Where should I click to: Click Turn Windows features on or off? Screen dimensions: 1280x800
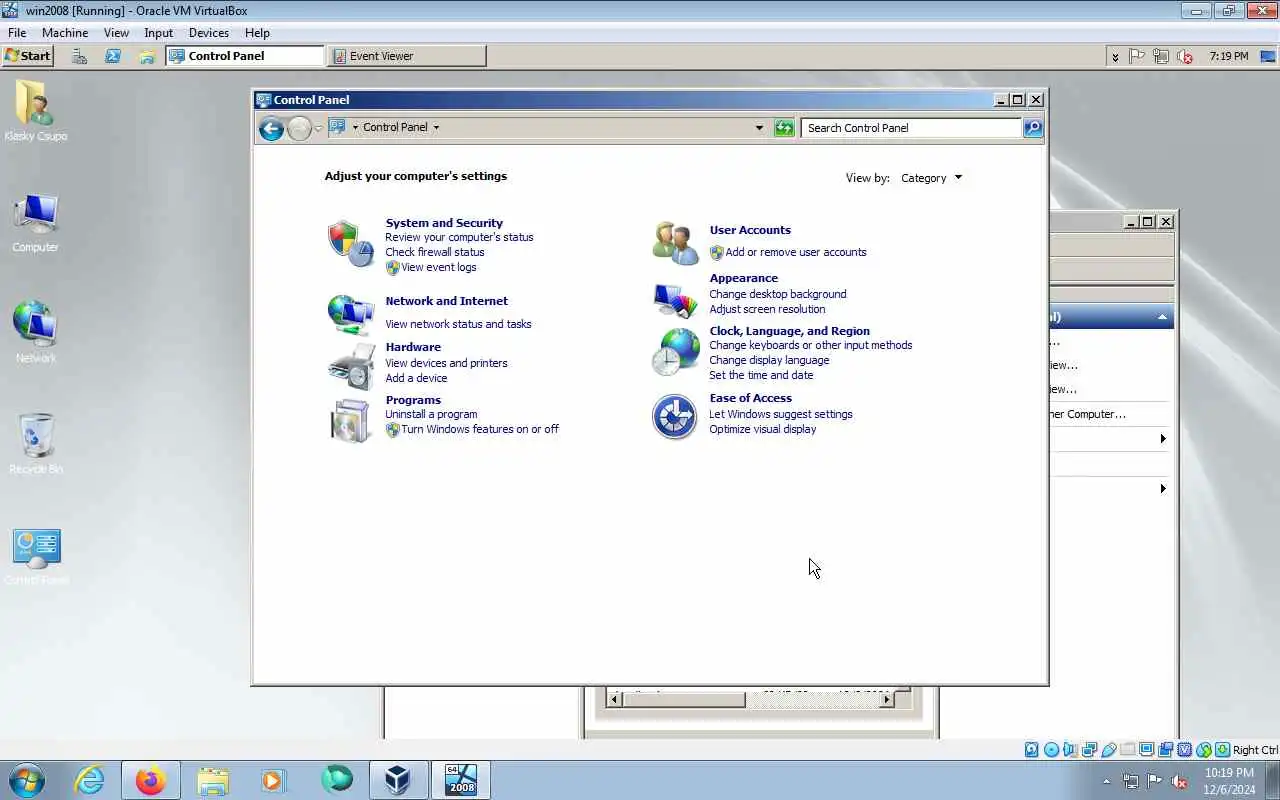pos(480,429)
